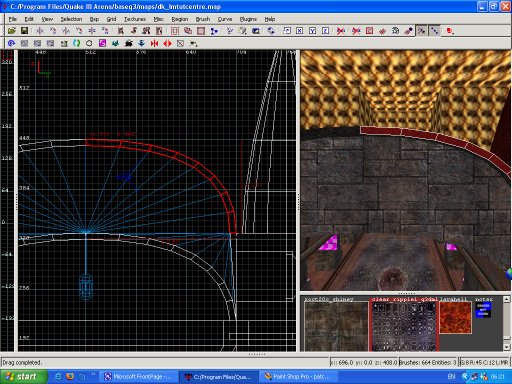Select the clear_ripple1_q3dm1 texture thumbnail

[404, 326]
